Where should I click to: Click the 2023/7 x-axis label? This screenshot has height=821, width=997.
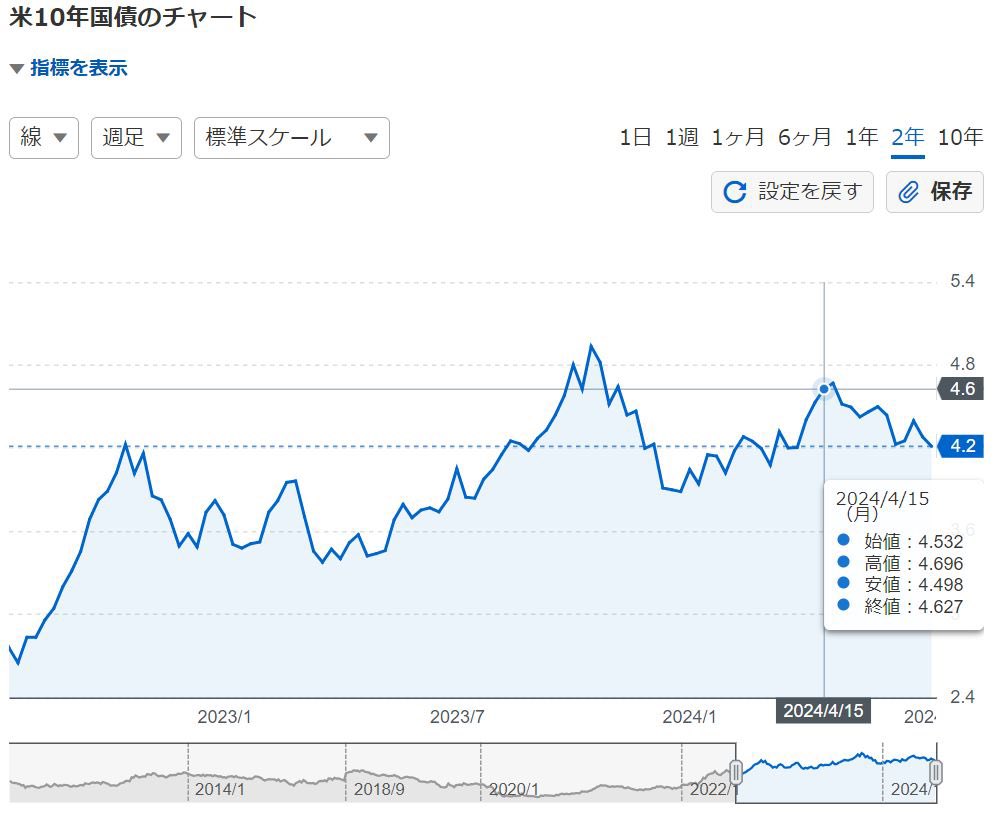pyautogui.click(x=457, y=717)
